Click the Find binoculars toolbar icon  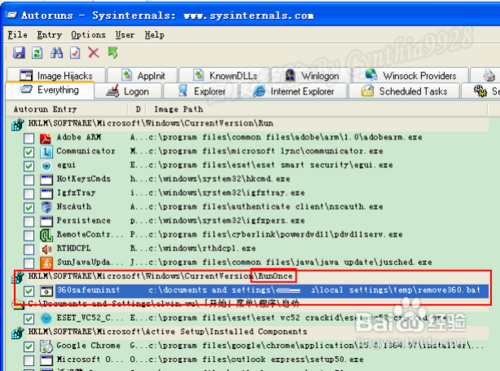56,53
